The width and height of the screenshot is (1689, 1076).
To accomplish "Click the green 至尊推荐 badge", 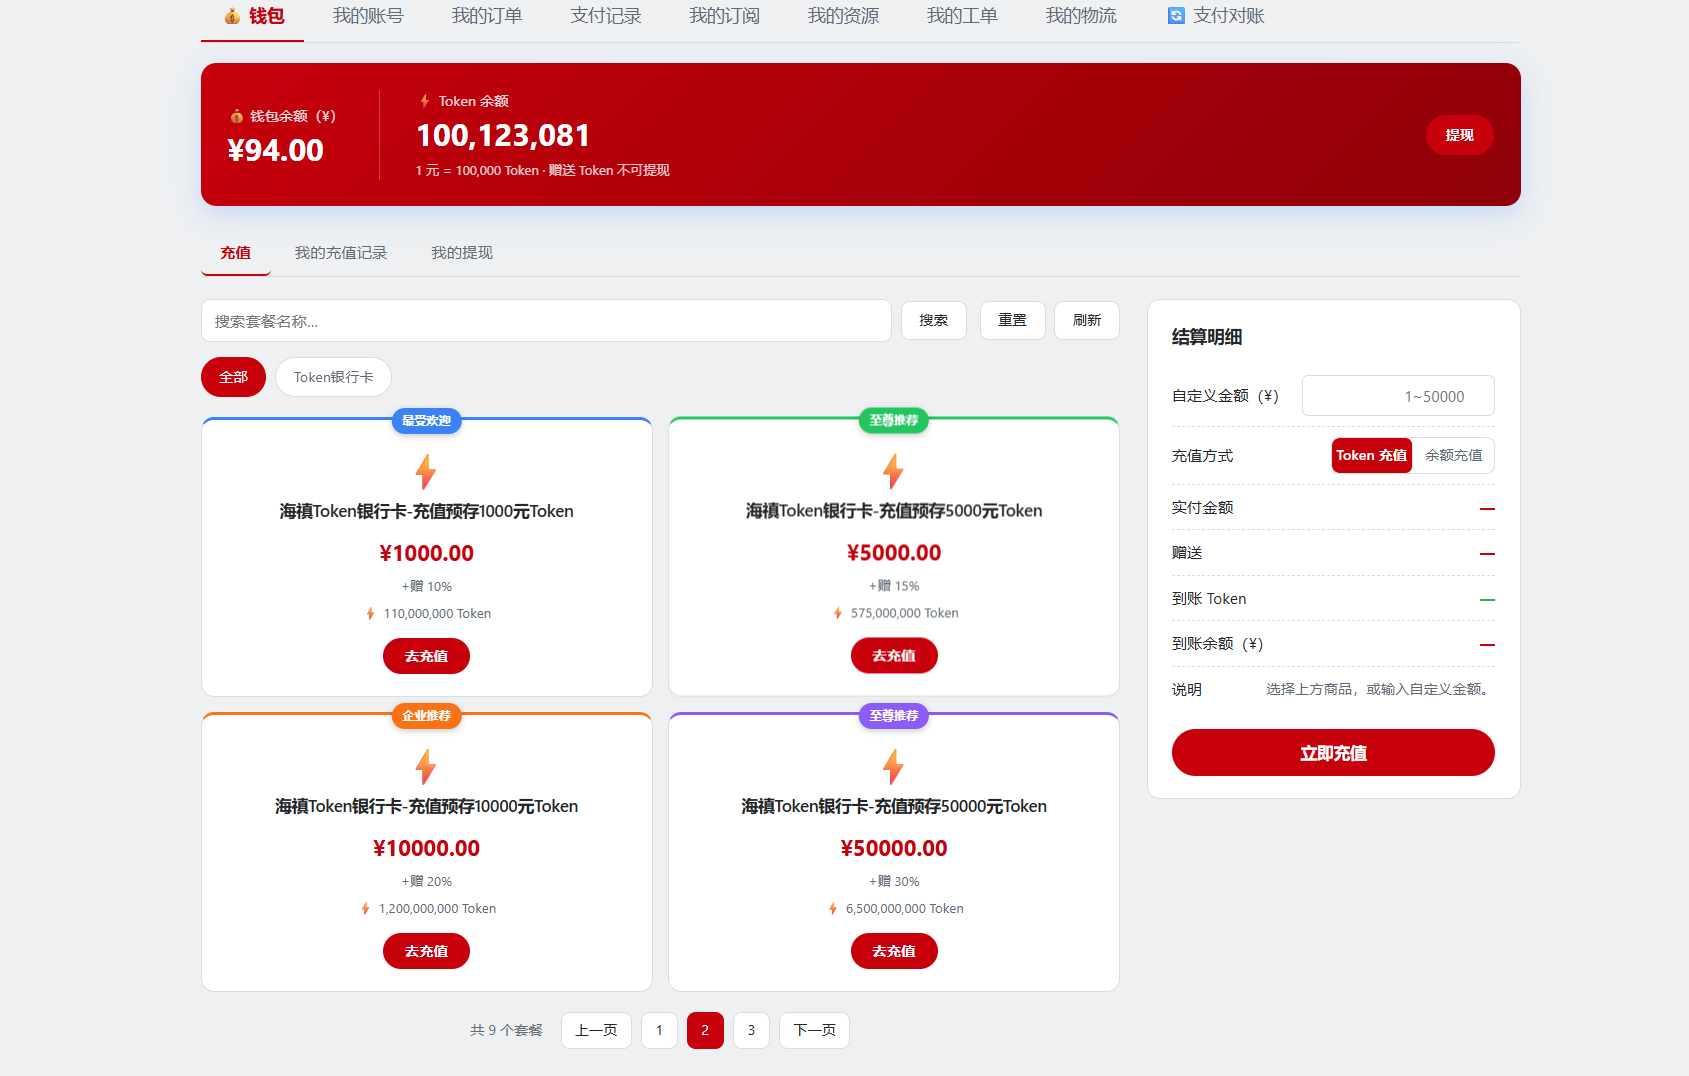I will click(x=894, y=421).
